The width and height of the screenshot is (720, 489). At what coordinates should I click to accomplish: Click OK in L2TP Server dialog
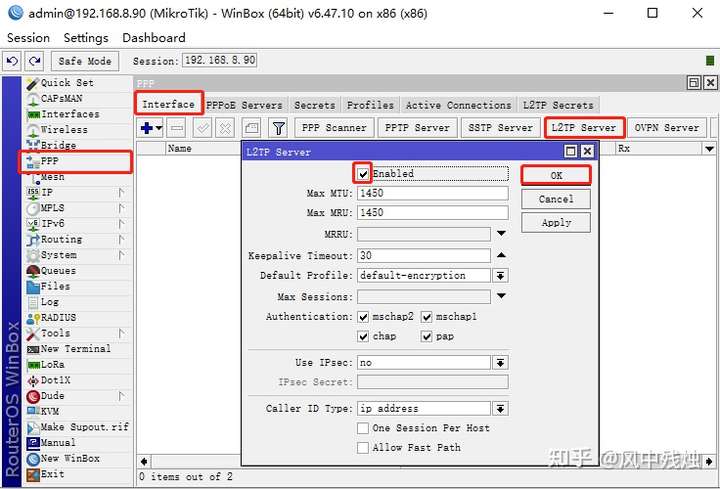point(556,175)
